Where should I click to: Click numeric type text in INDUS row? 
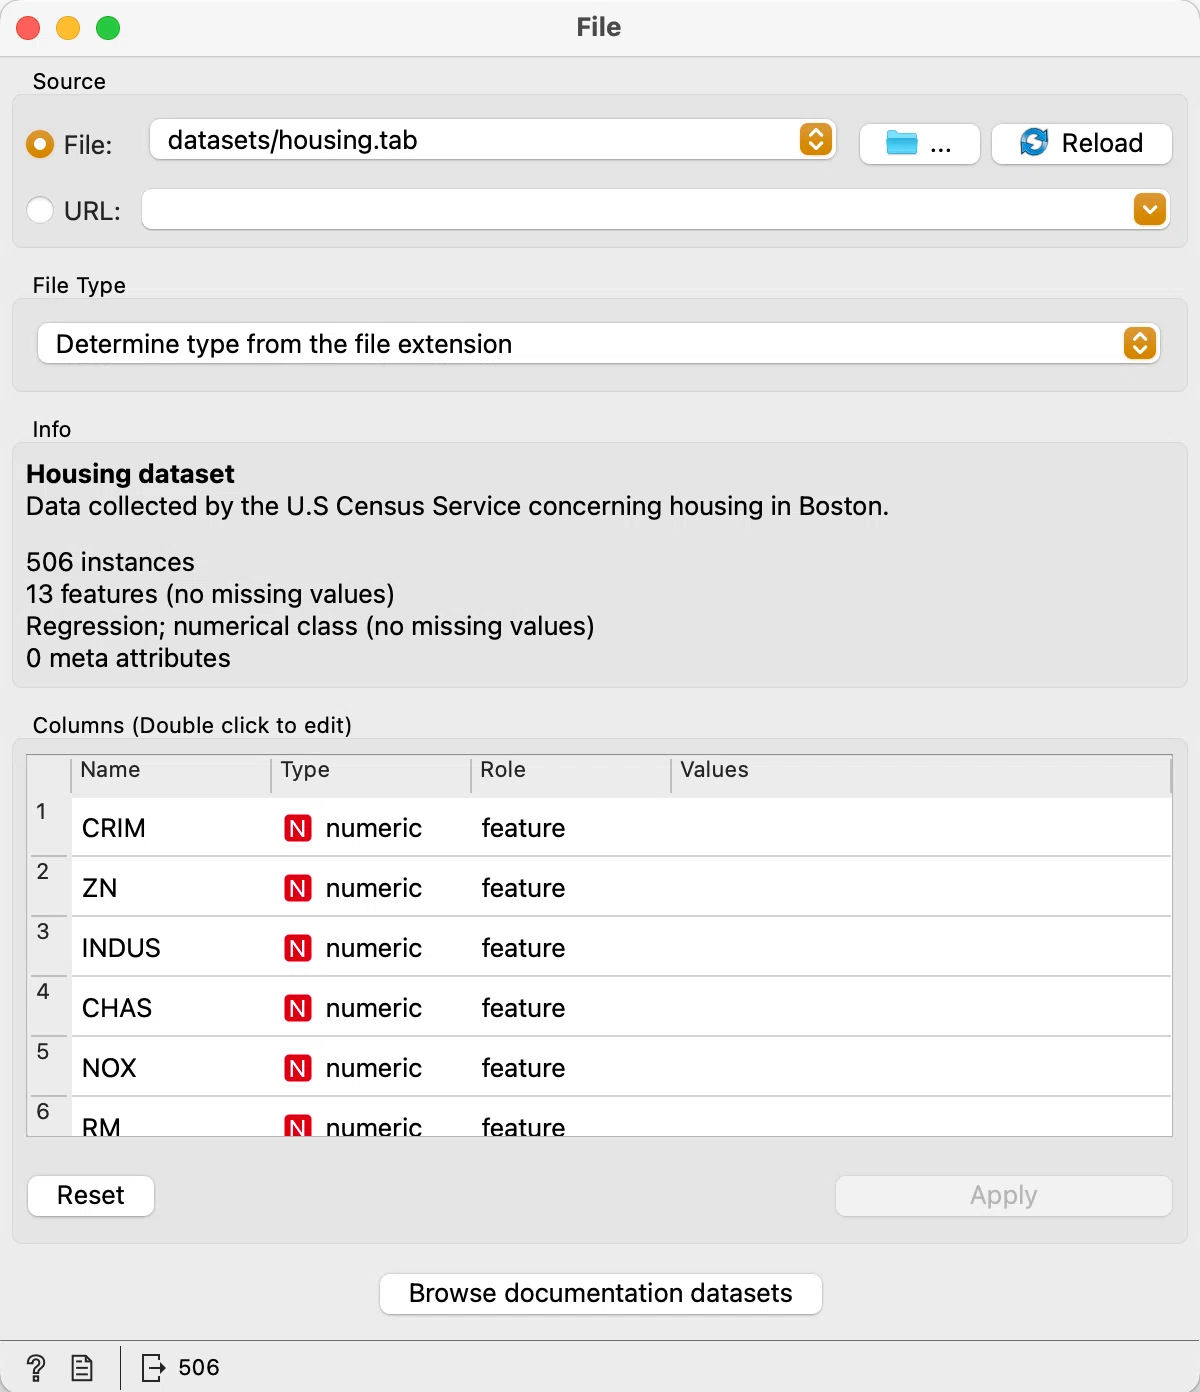click(x=374, y=948)
